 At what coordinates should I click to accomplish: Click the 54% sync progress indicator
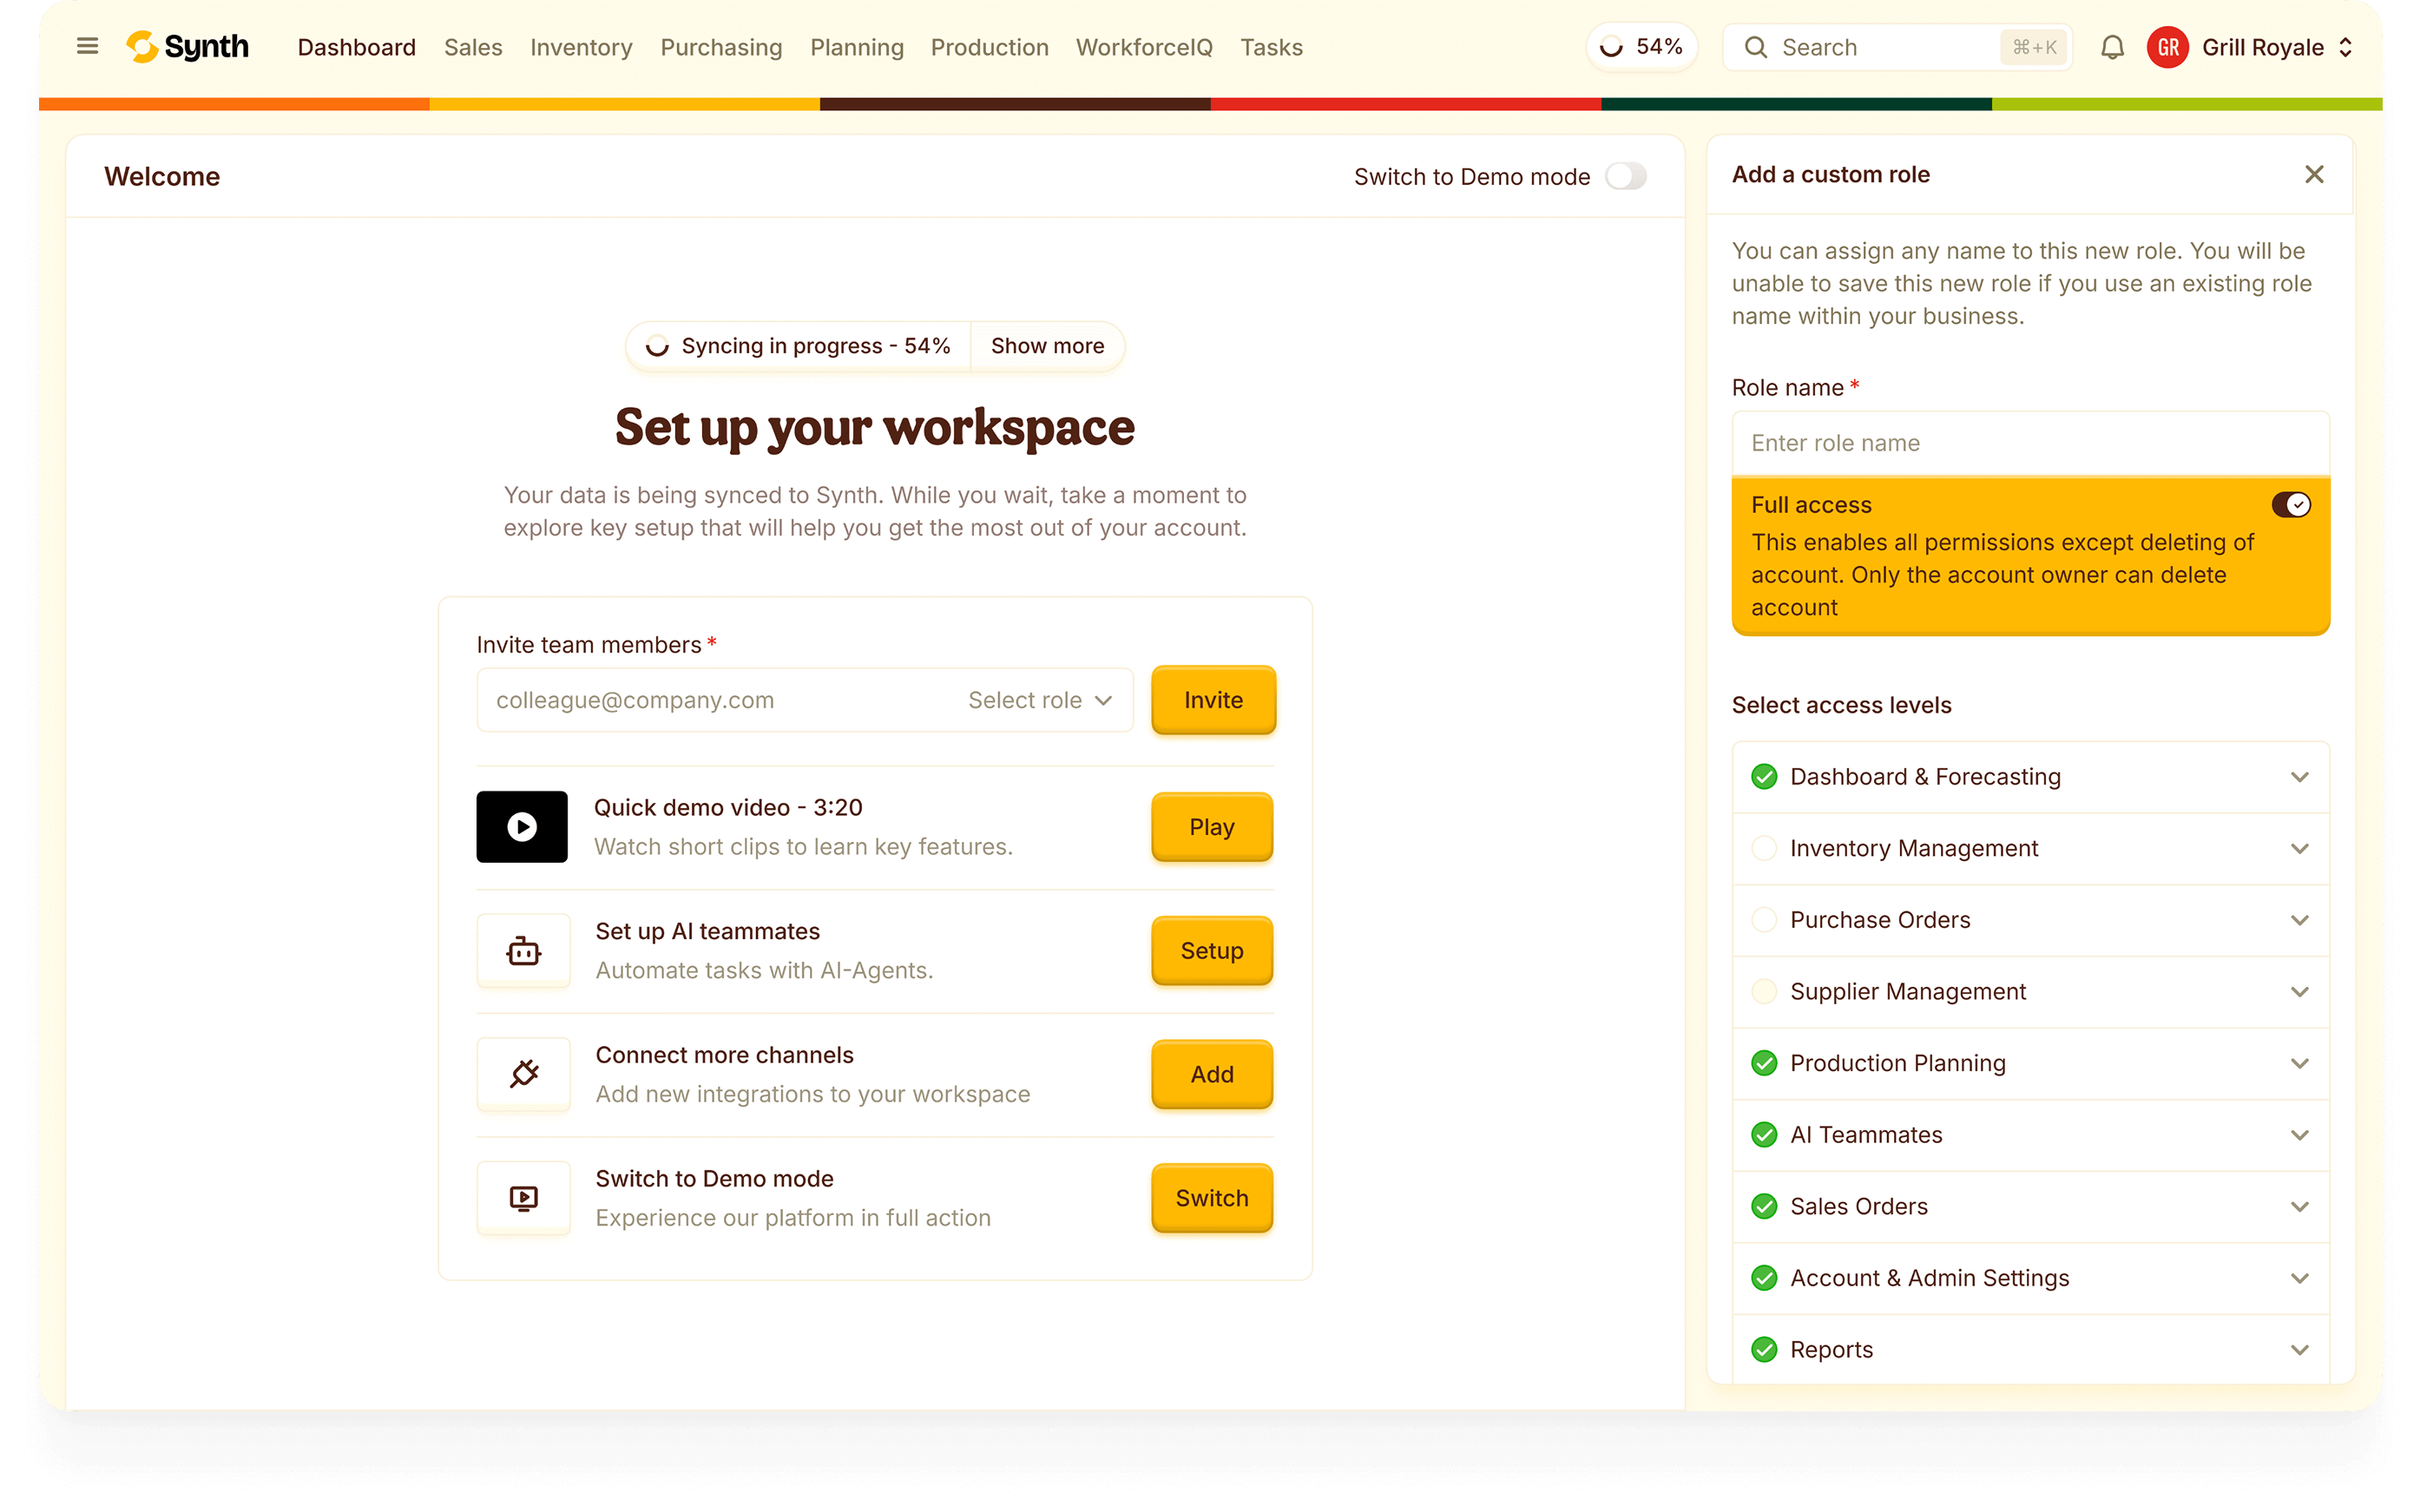click(x=1641, y=46)
